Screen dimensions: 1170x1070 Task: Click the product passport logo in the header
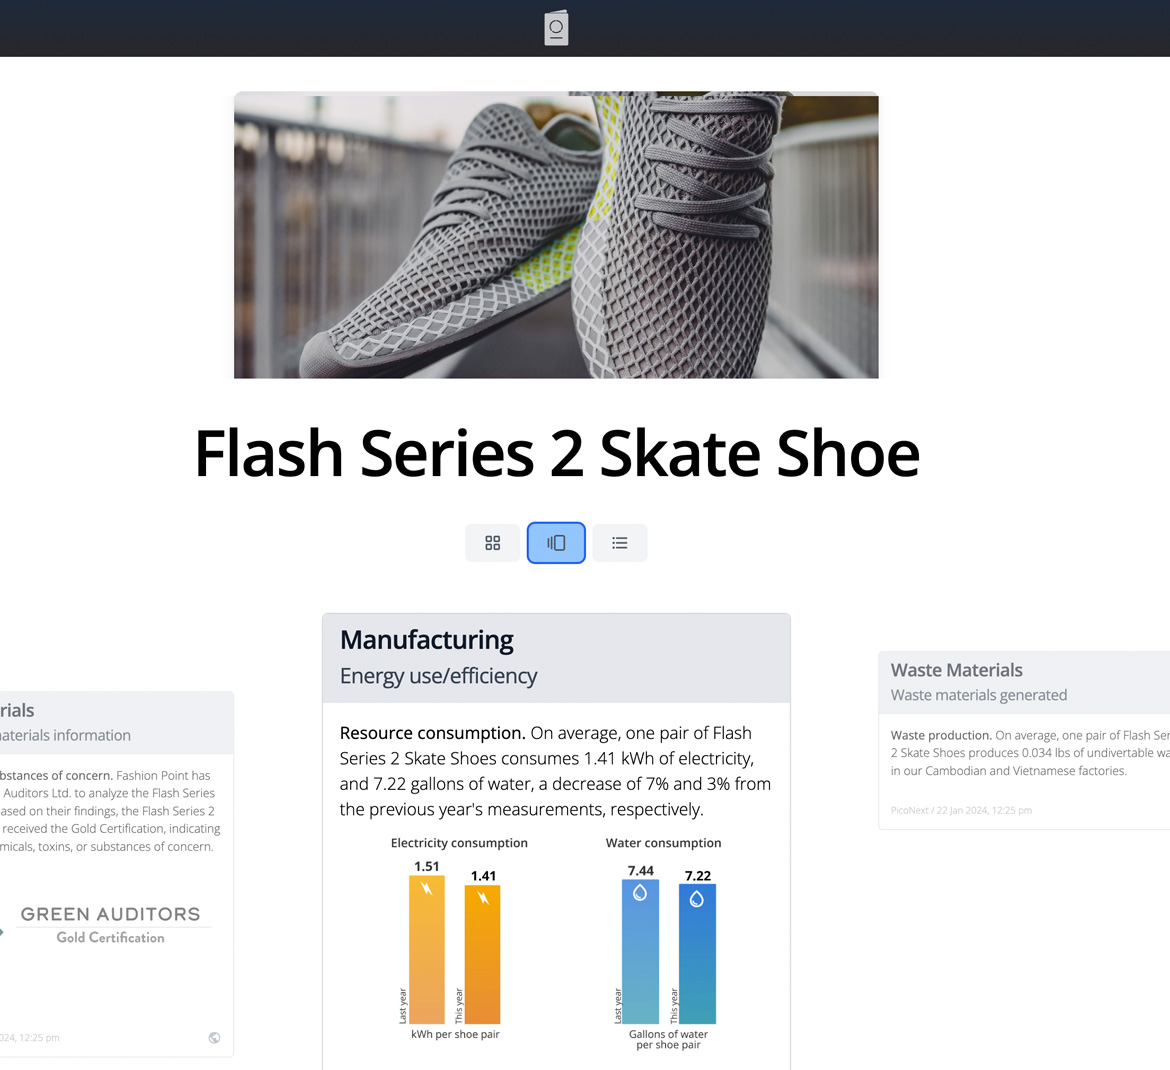556,28
